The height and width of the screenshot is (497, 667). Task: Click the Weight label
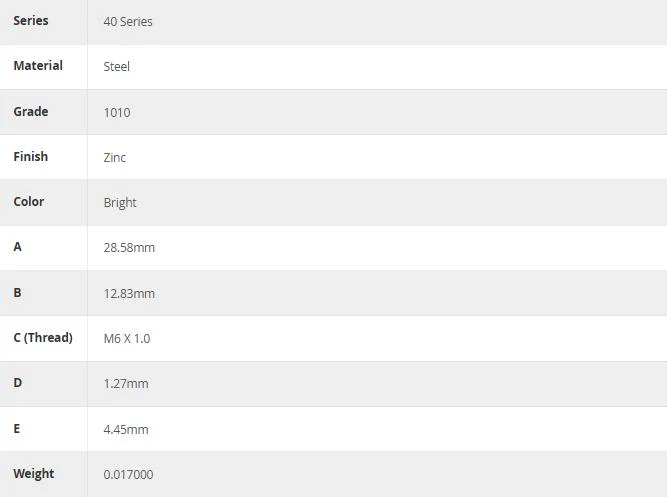point(34,474)
